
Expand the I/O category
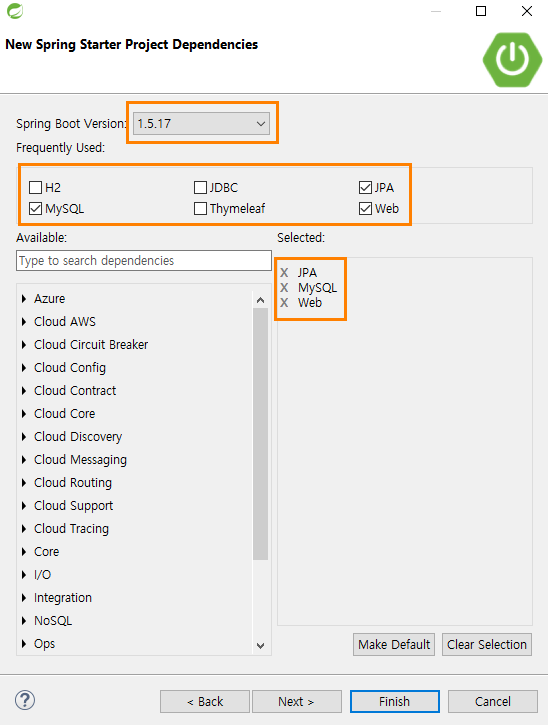coord(24,575)
